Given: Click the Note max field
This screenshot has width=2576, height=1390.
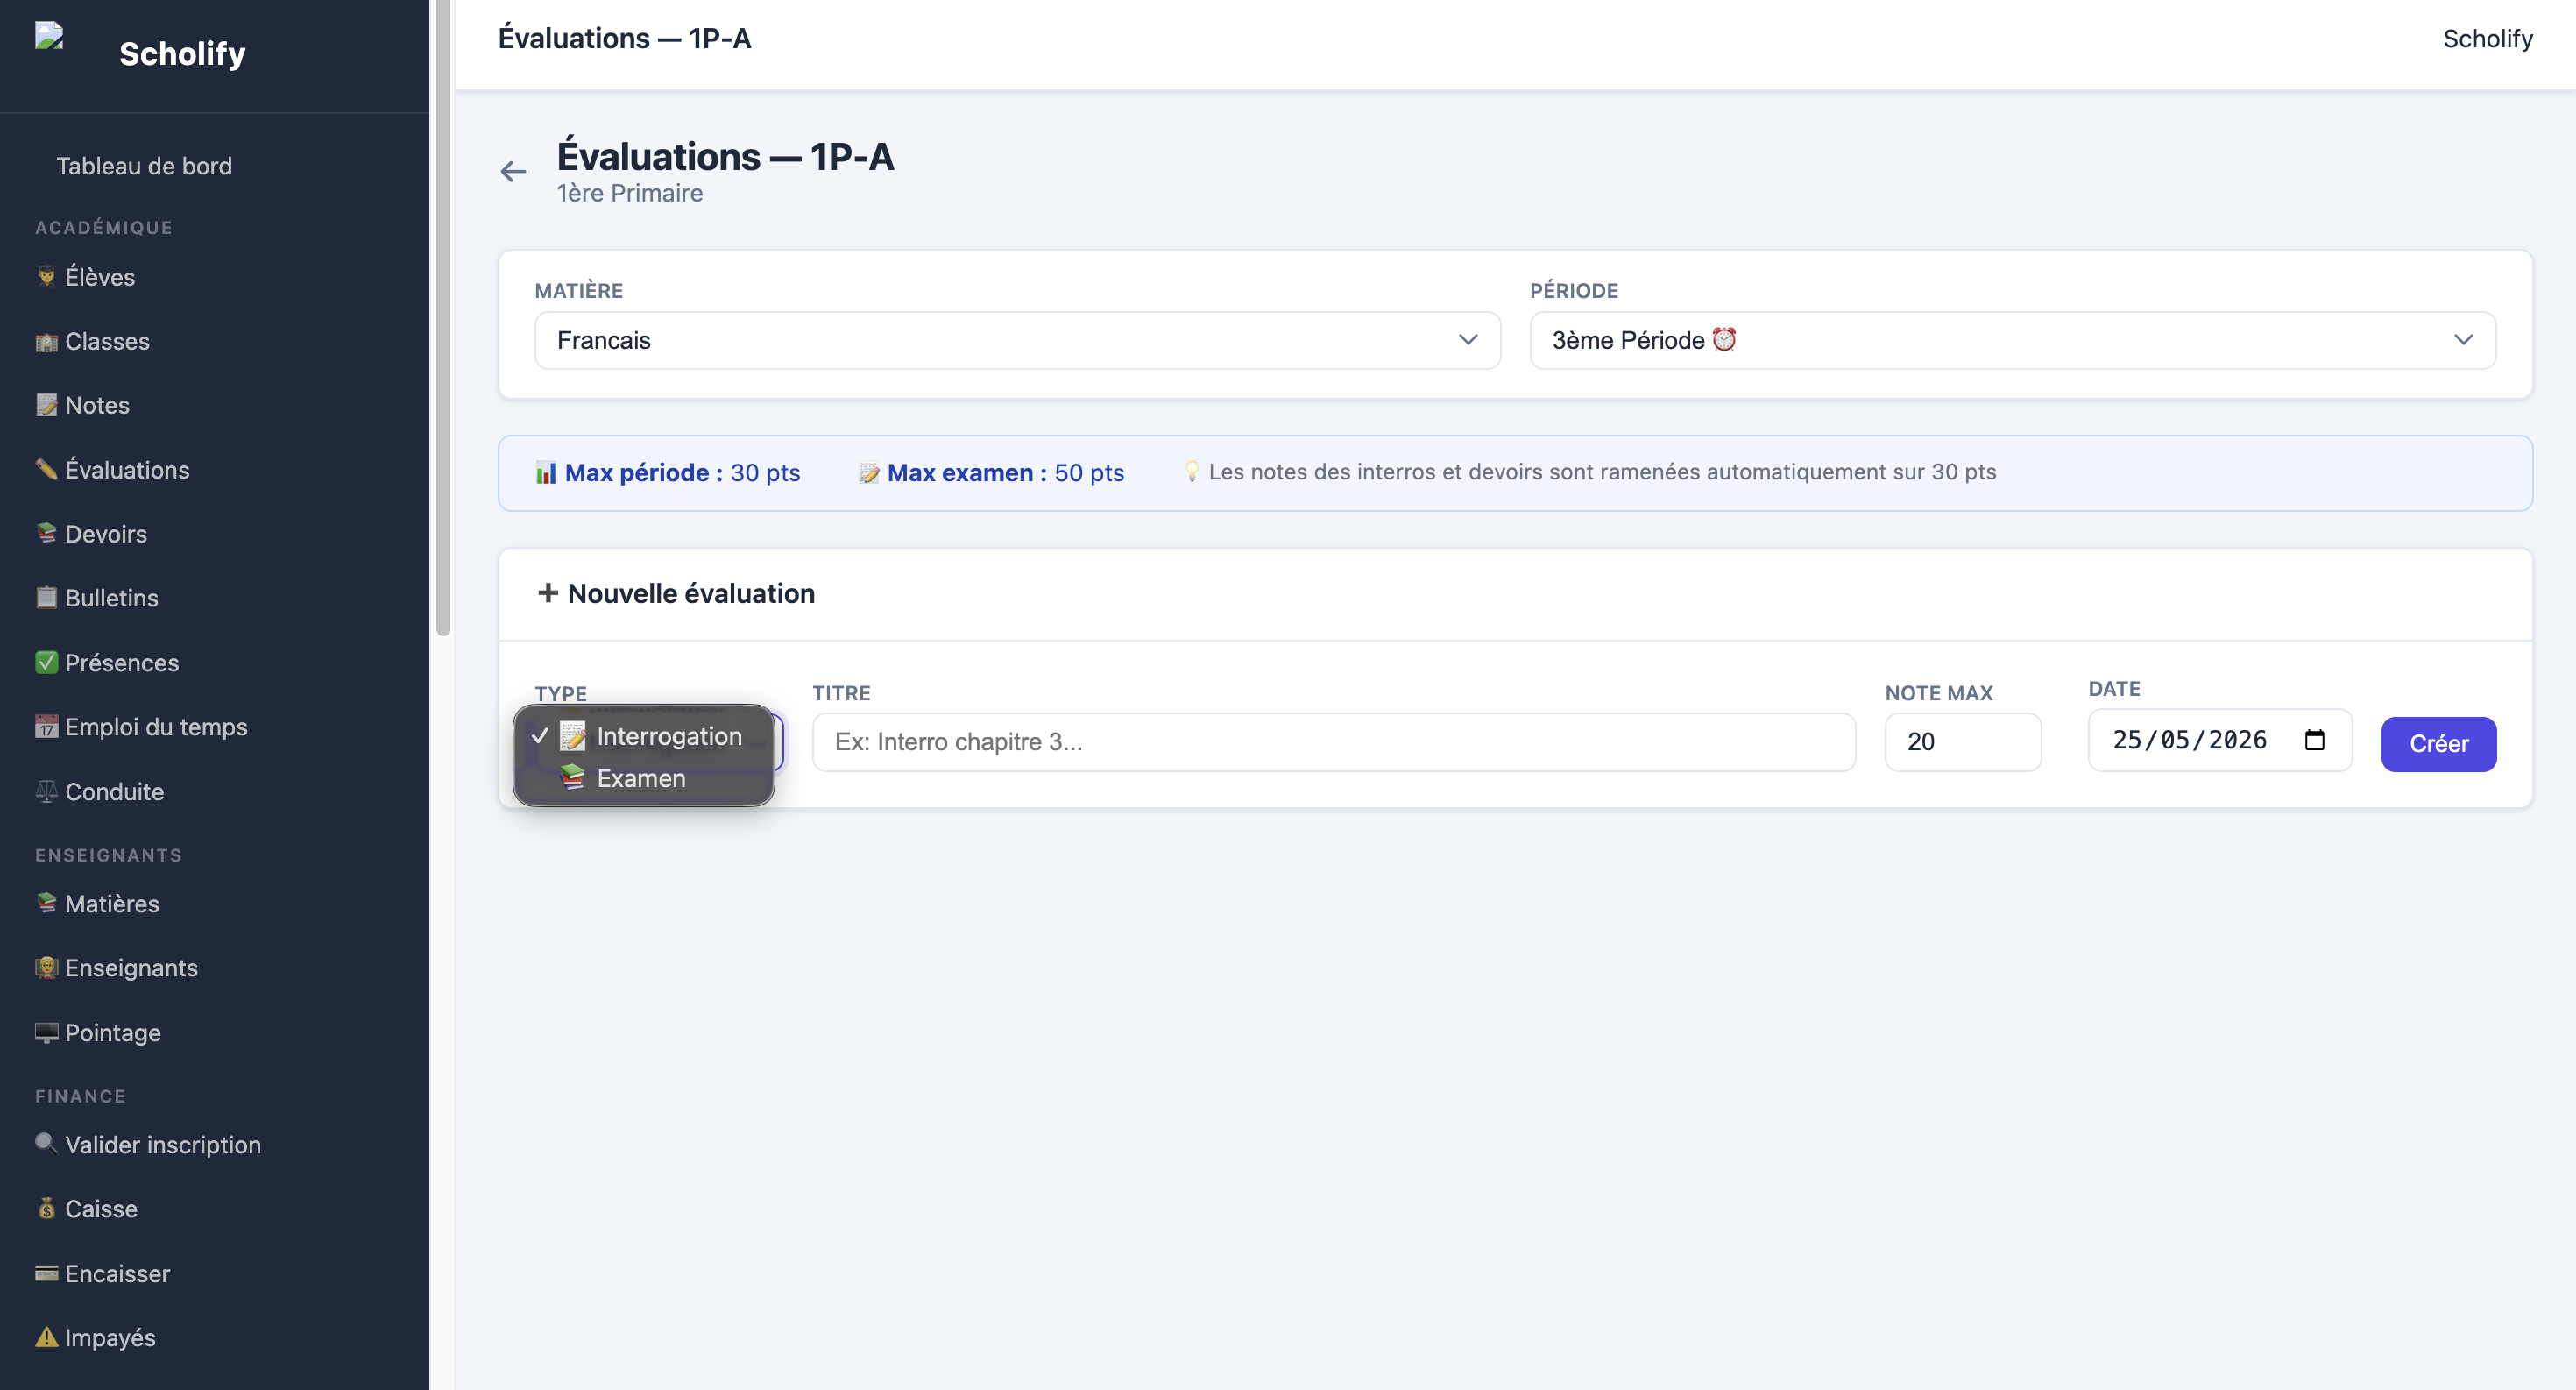Looking at the screenshot, I should 1963,742.
